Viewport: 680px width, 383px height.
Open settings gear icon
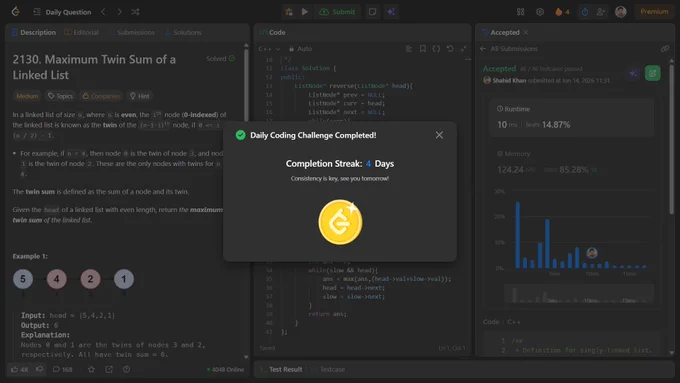tap(540, 12)
